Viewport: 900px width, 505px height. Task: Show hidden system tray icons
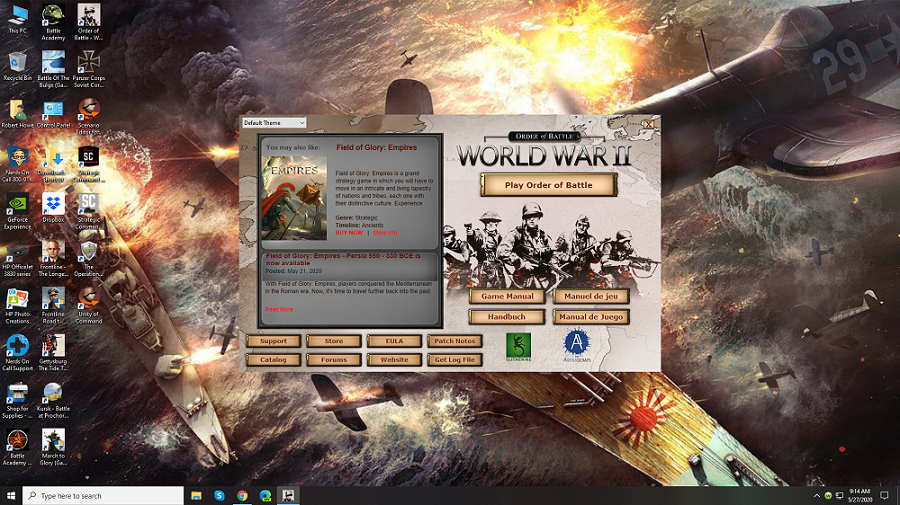pos(817,495)
